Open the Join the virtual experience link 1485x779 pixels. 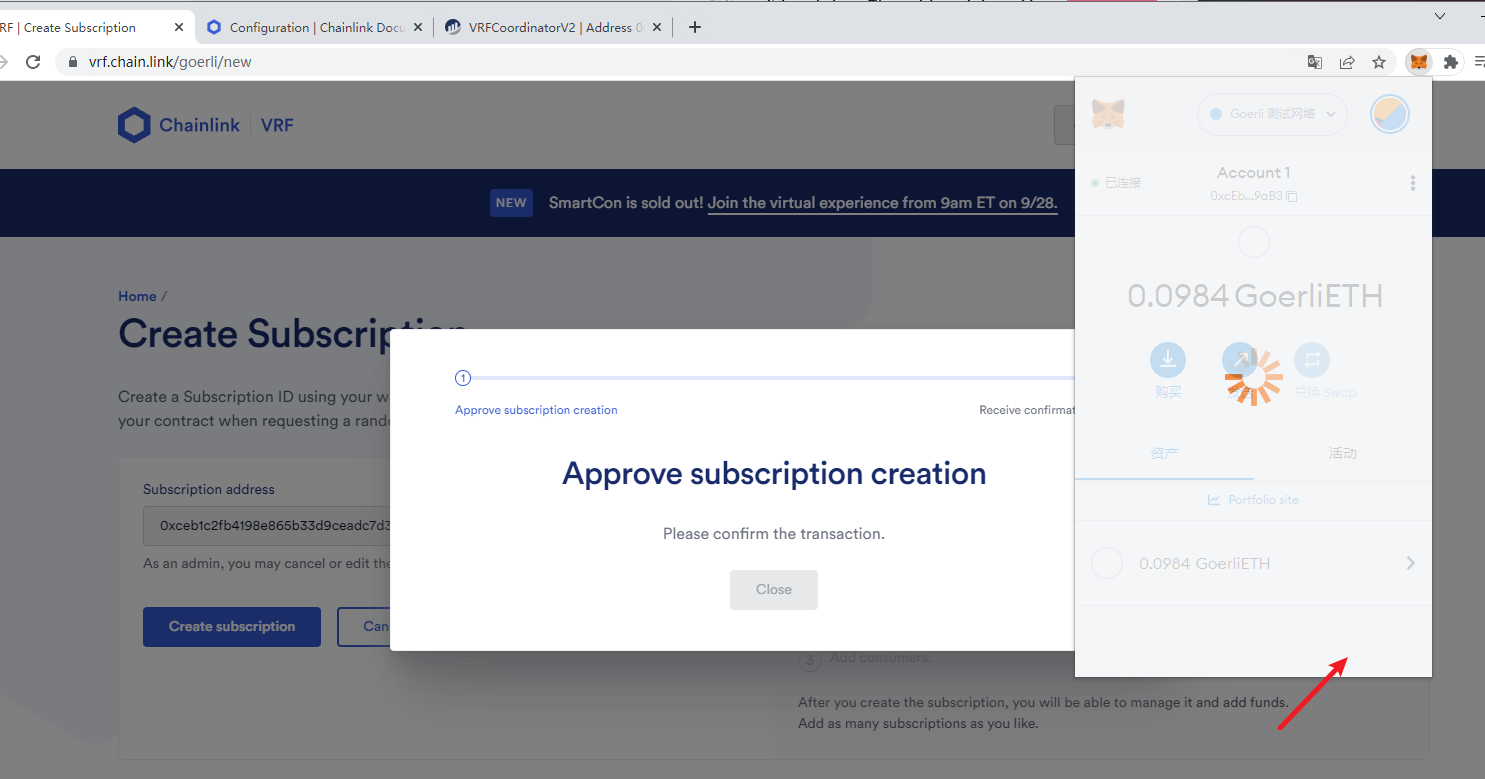882,203
